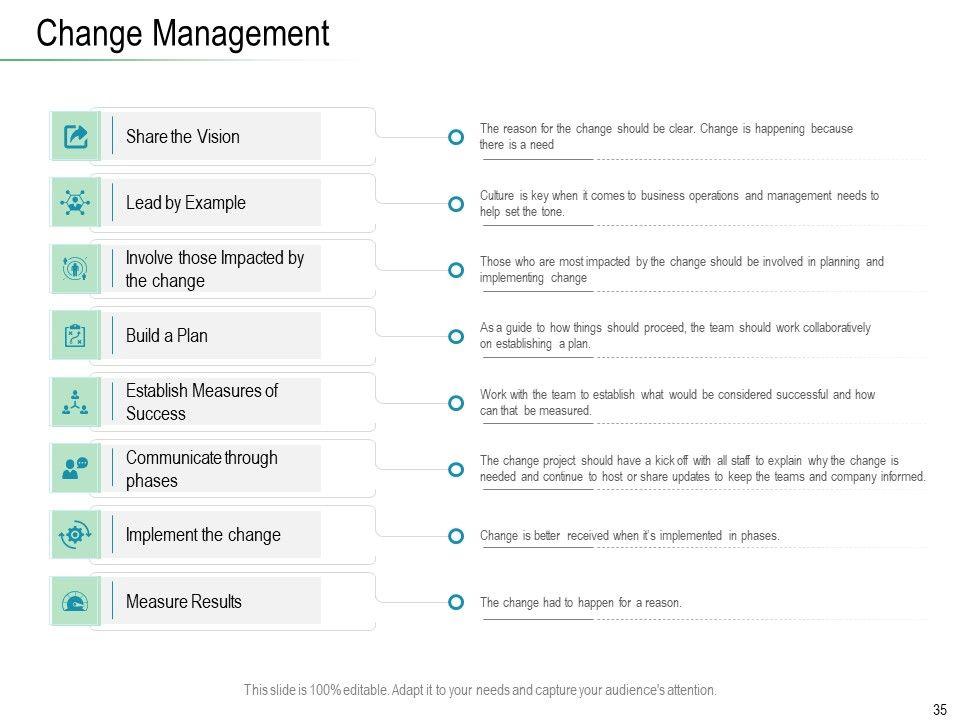Click the strategy clipboard icon beside Build a Plan
This screenshot has height=720, width=960.
pos(75,336)
